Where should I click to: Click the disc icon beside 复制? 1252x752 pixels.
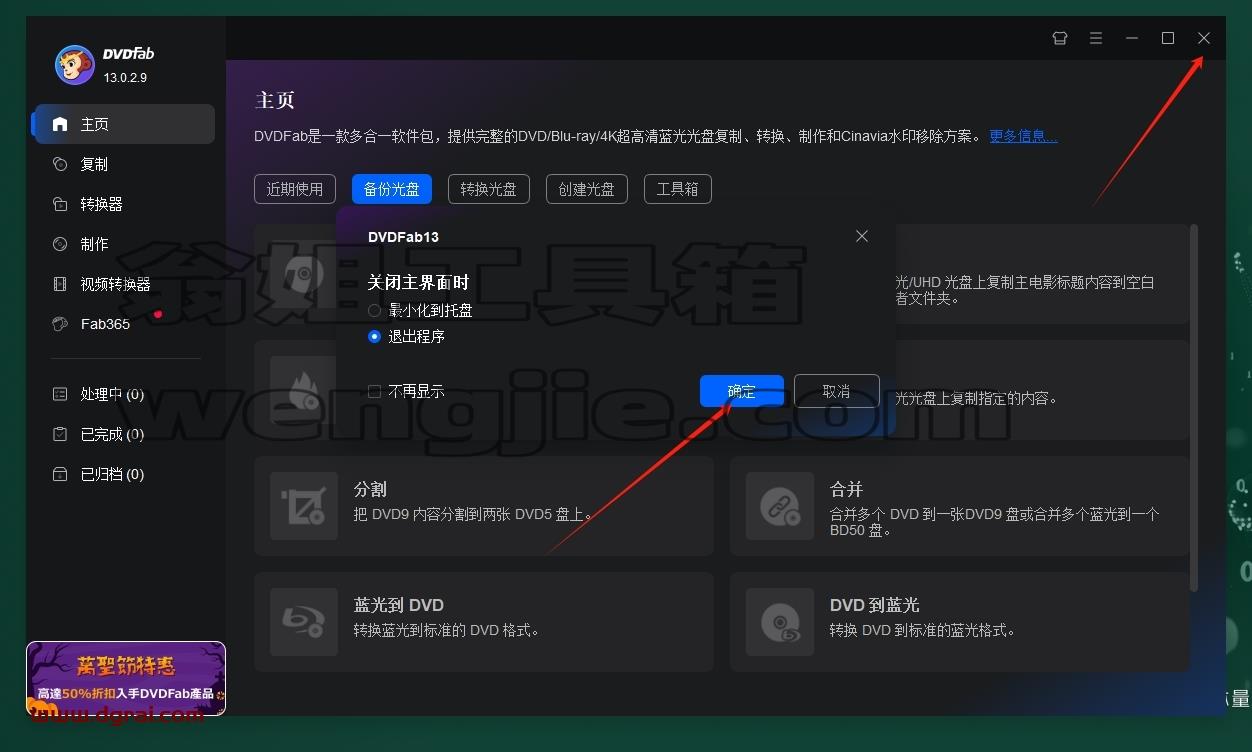pos(60,164)
